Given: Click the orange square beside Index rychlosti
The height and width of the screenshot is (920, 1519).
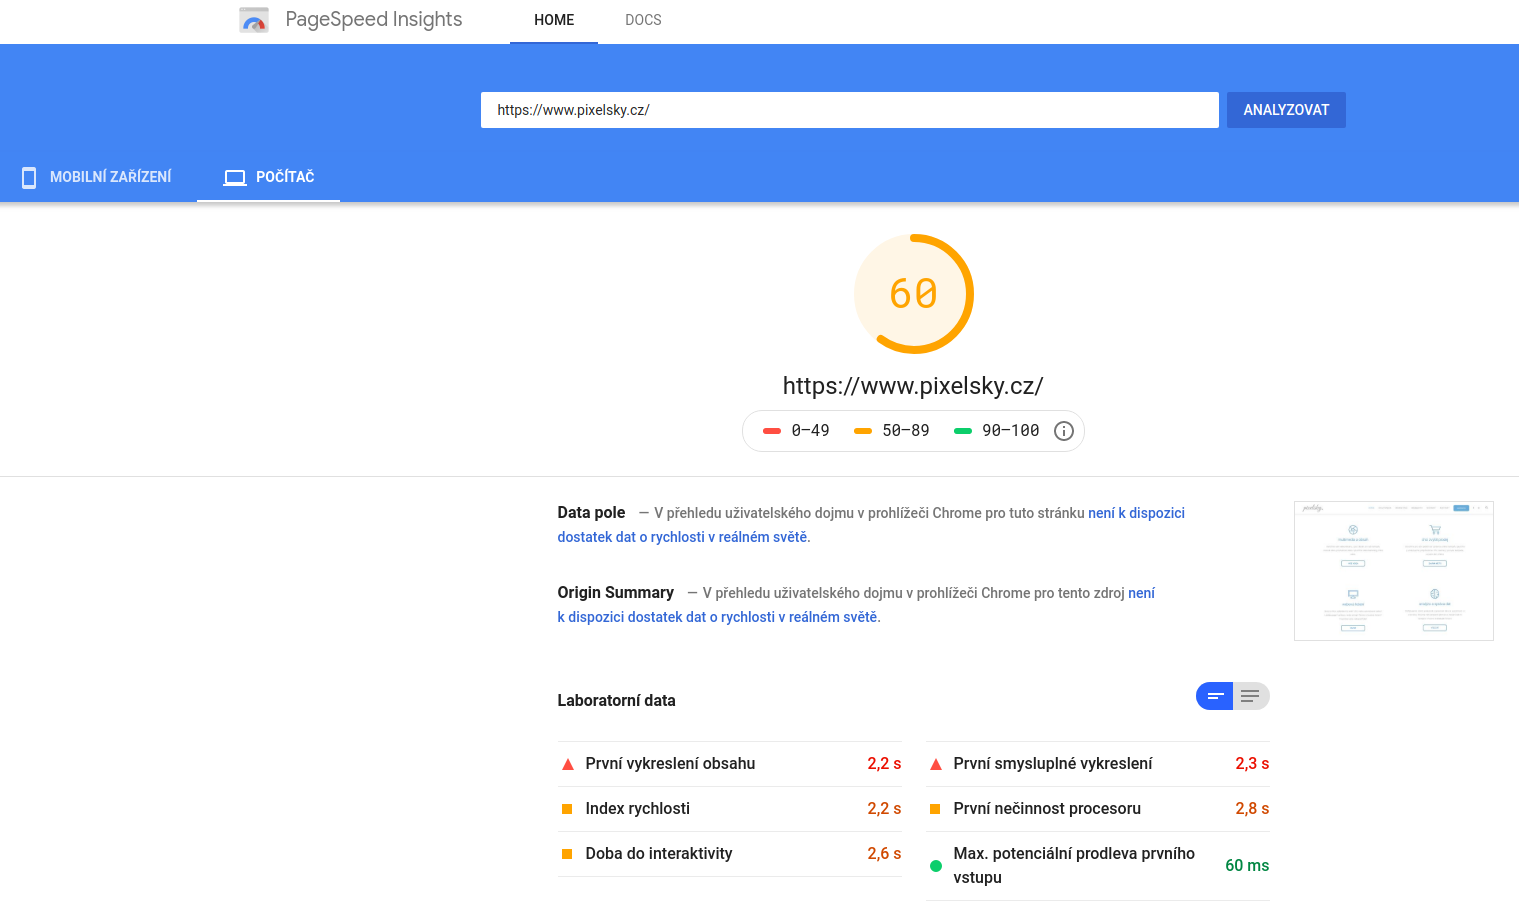Looking at the screenshot, I should 567,809.
